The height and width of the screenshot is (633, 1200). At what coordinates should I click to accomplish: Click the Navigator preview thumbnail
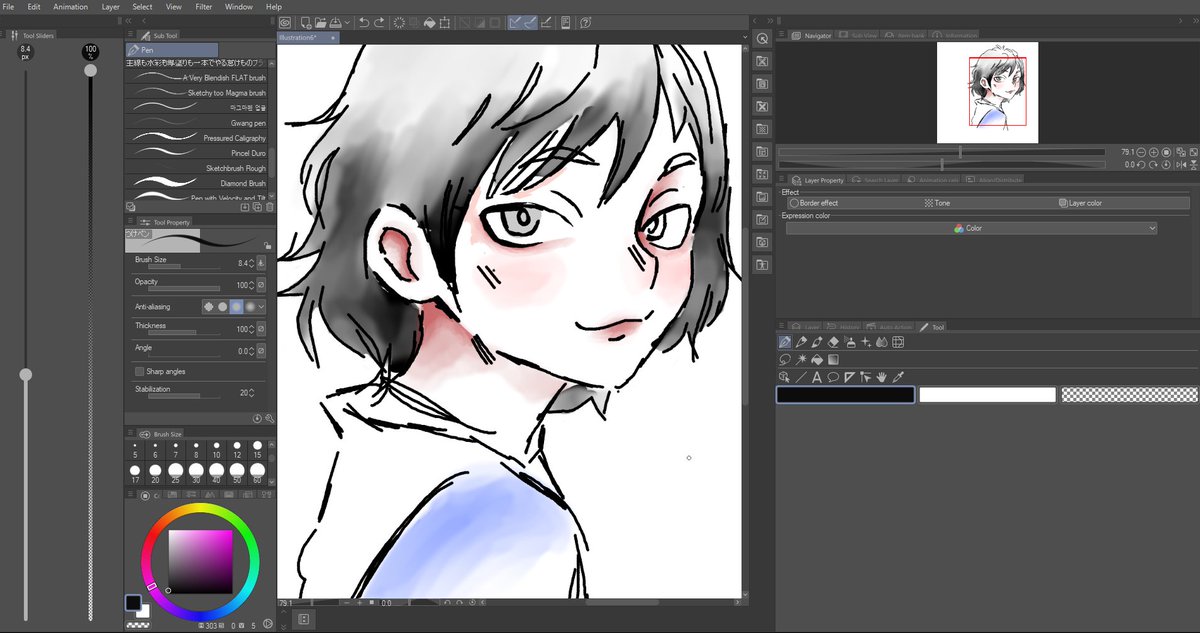click(x=987, y=92)
